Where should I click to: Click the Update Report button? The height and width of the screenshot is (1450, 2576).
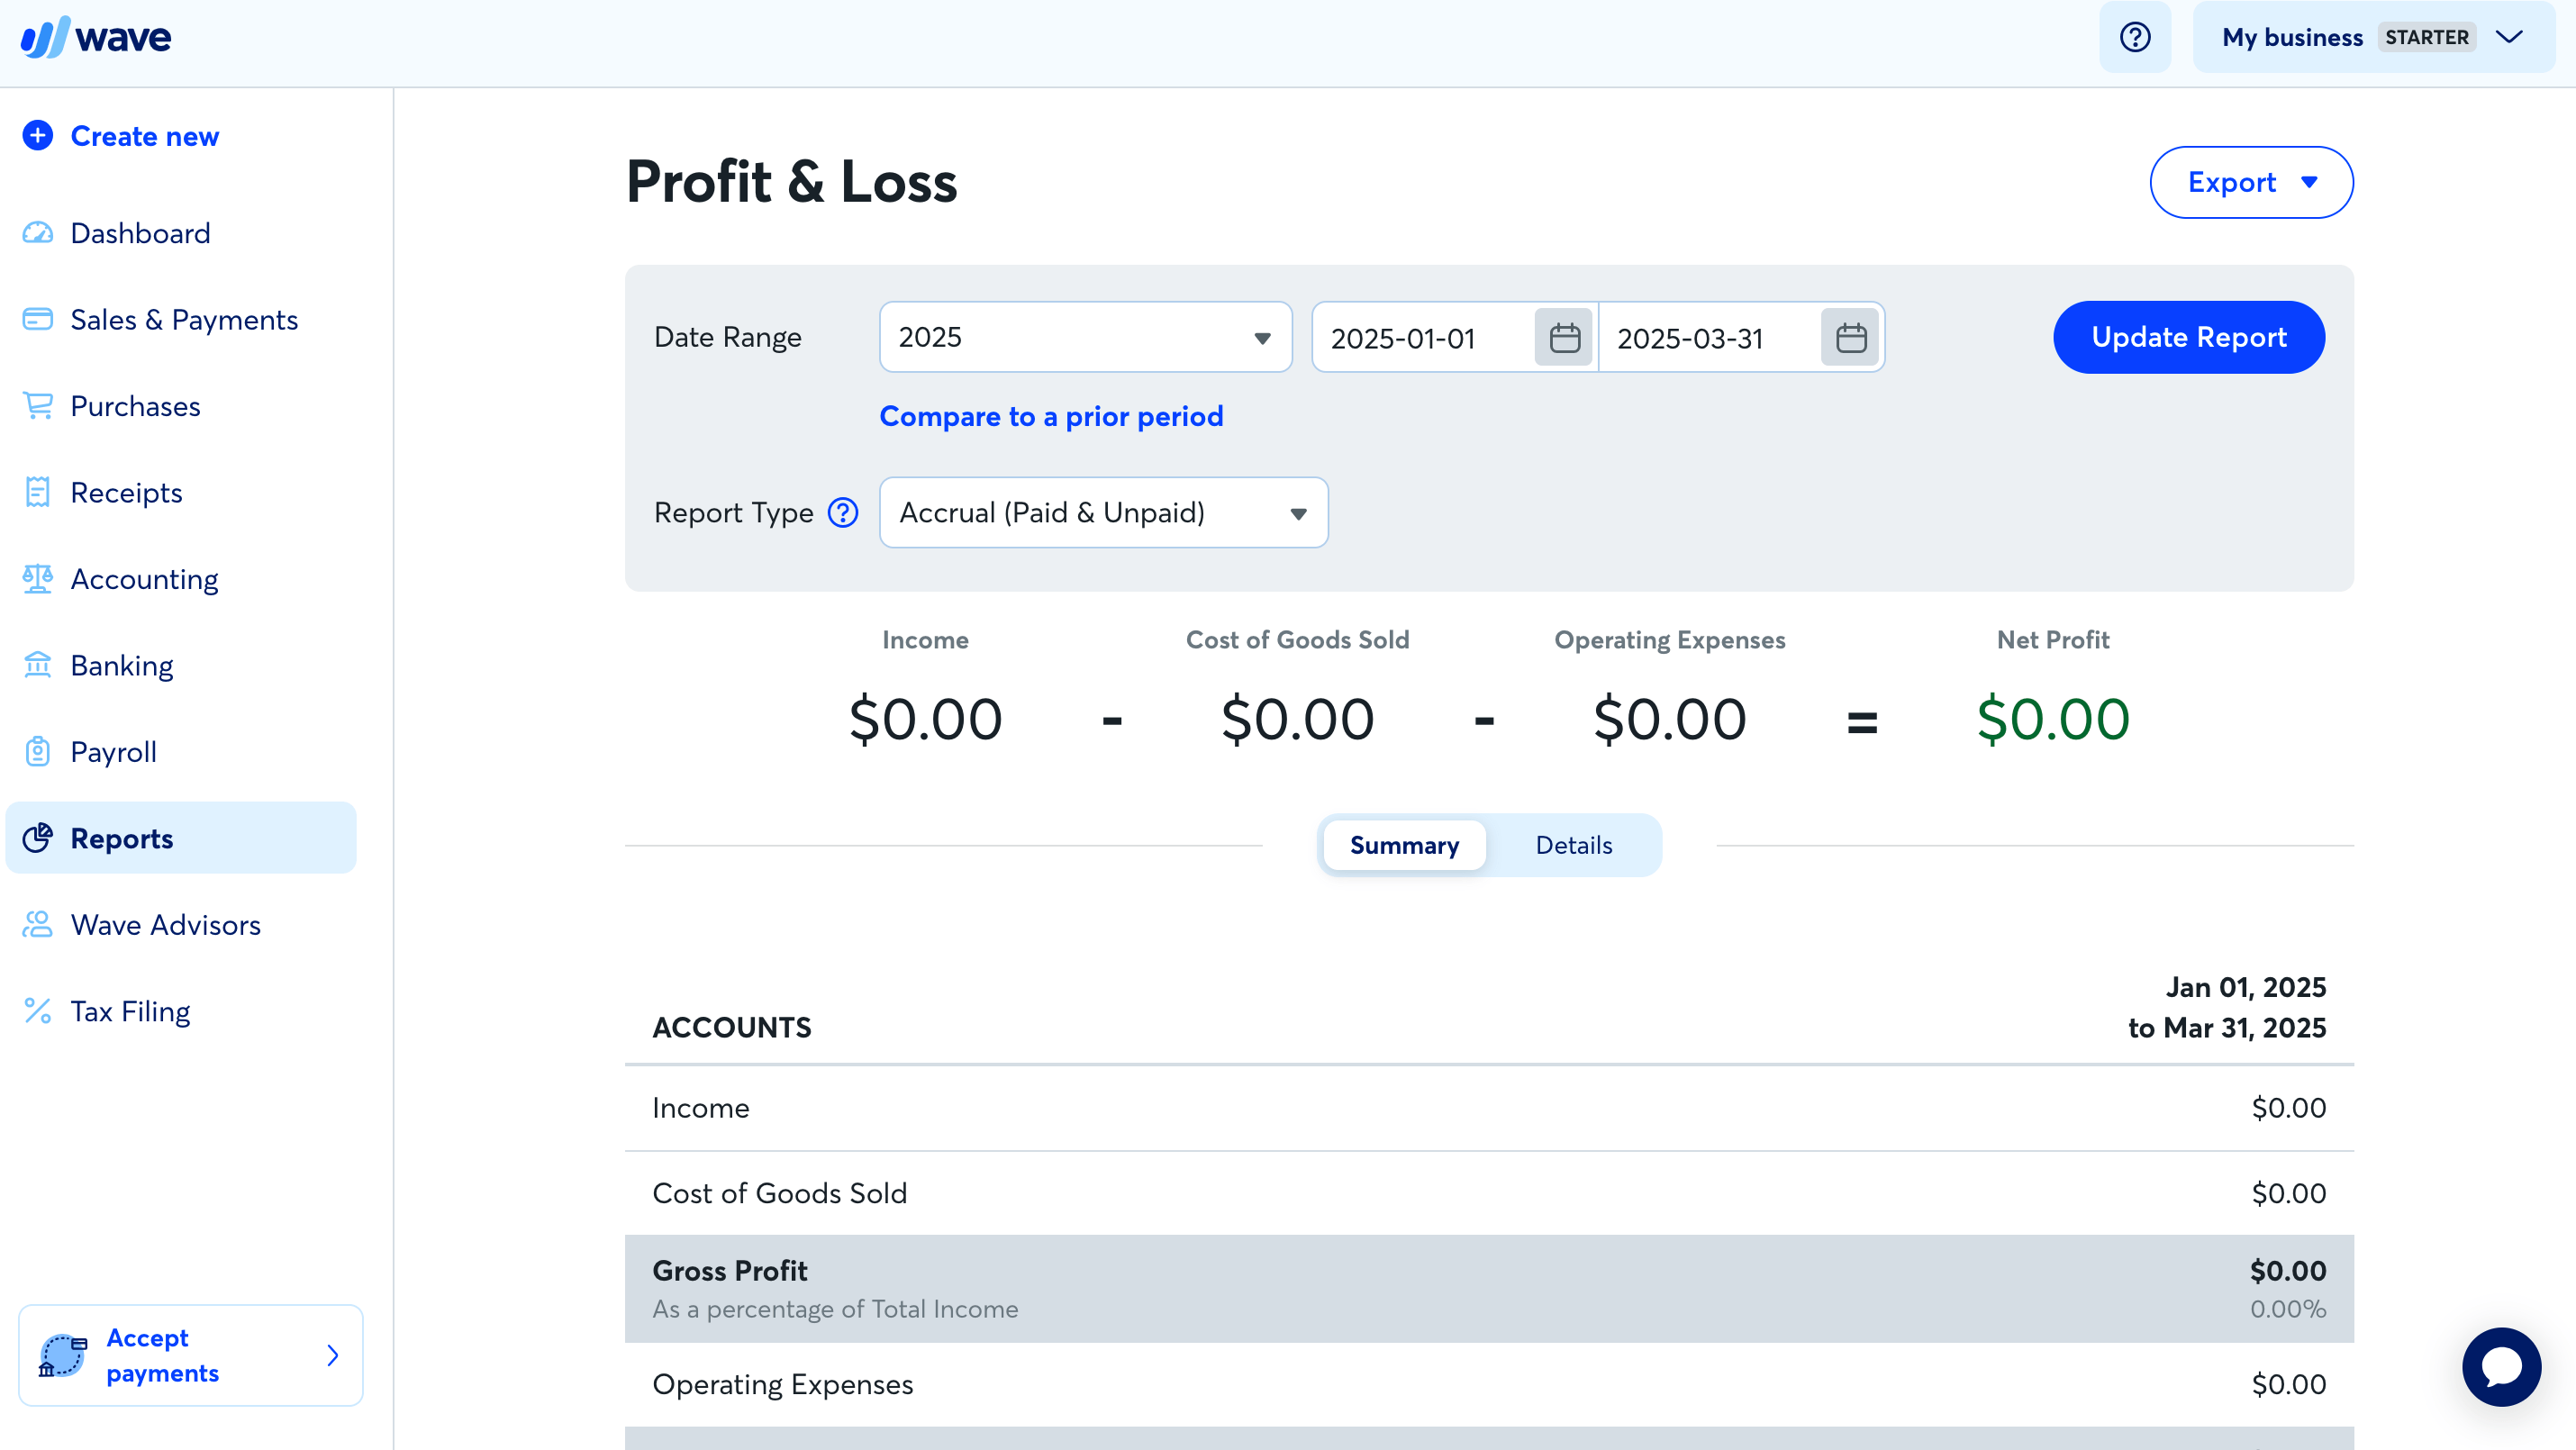[x=2189, y=337]
